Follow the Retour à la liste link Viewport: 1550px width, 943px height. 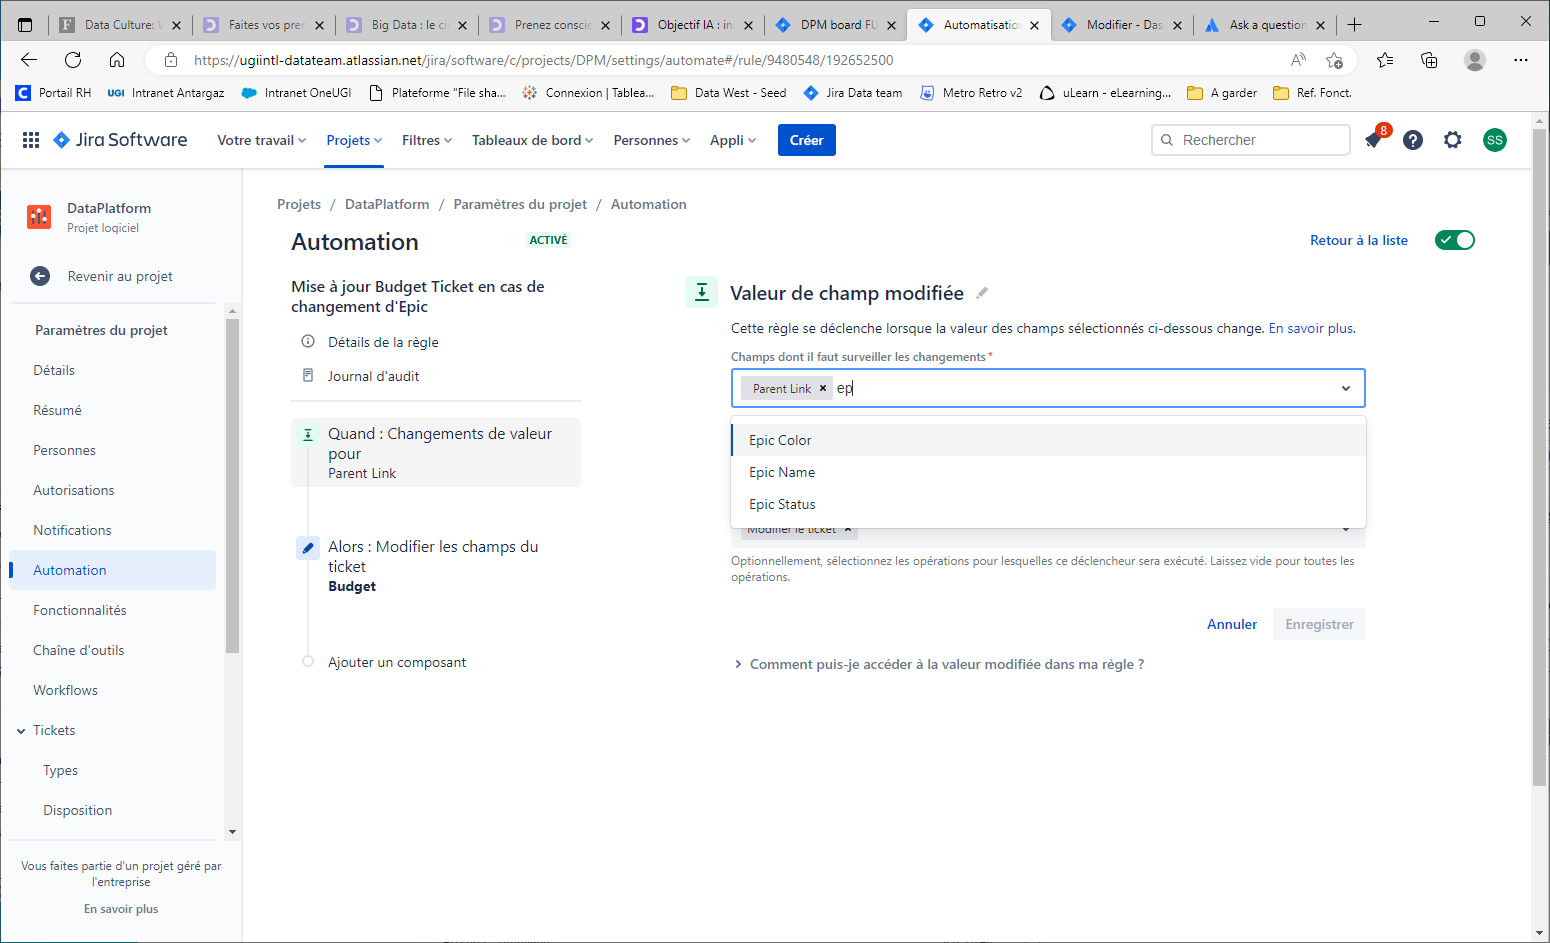1359,240
